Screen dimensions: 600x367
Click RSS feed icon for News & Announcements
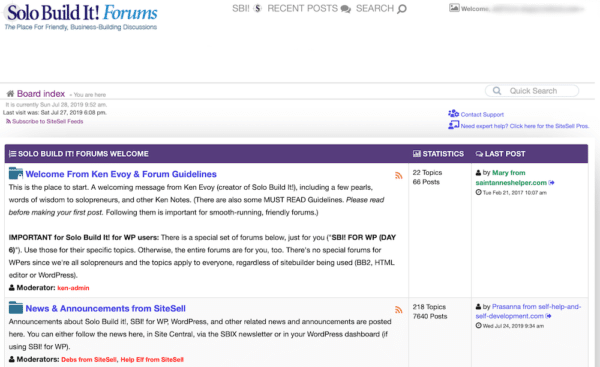pyautogui.click(x=399, y=310)
